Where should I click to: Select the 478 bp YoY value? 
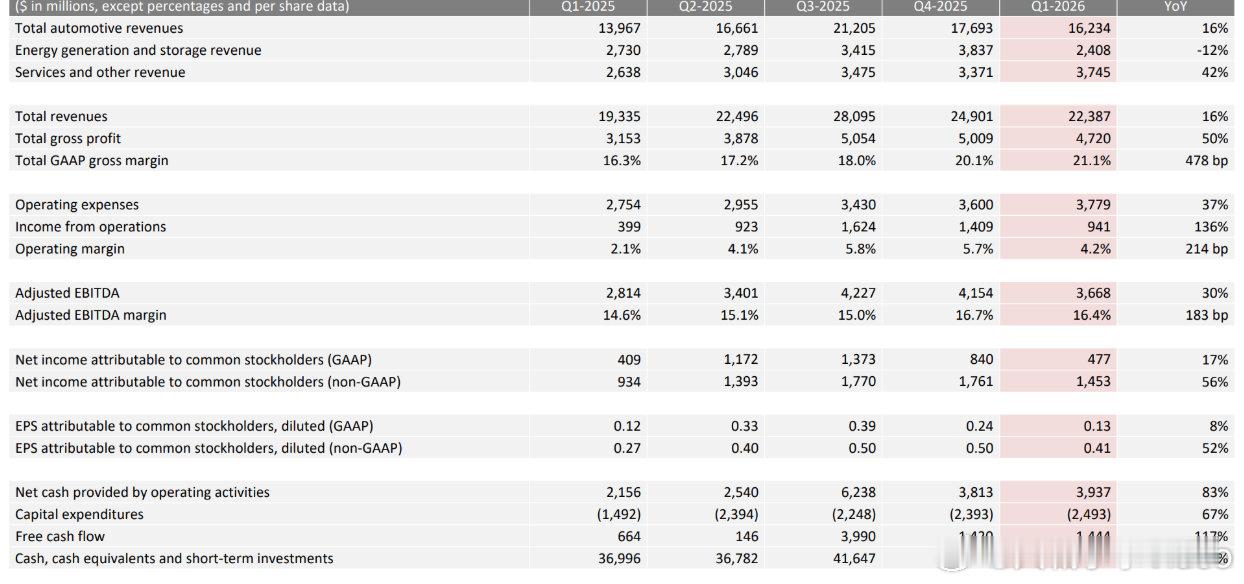[x=1206, y=161]
